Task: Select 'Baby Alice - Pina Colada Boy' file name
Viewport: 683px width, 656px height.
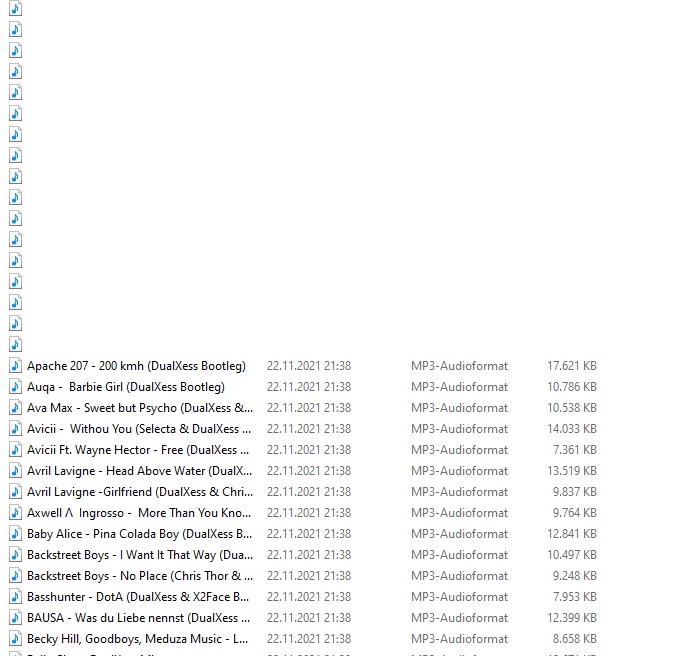Action: [x=139, y=534]
